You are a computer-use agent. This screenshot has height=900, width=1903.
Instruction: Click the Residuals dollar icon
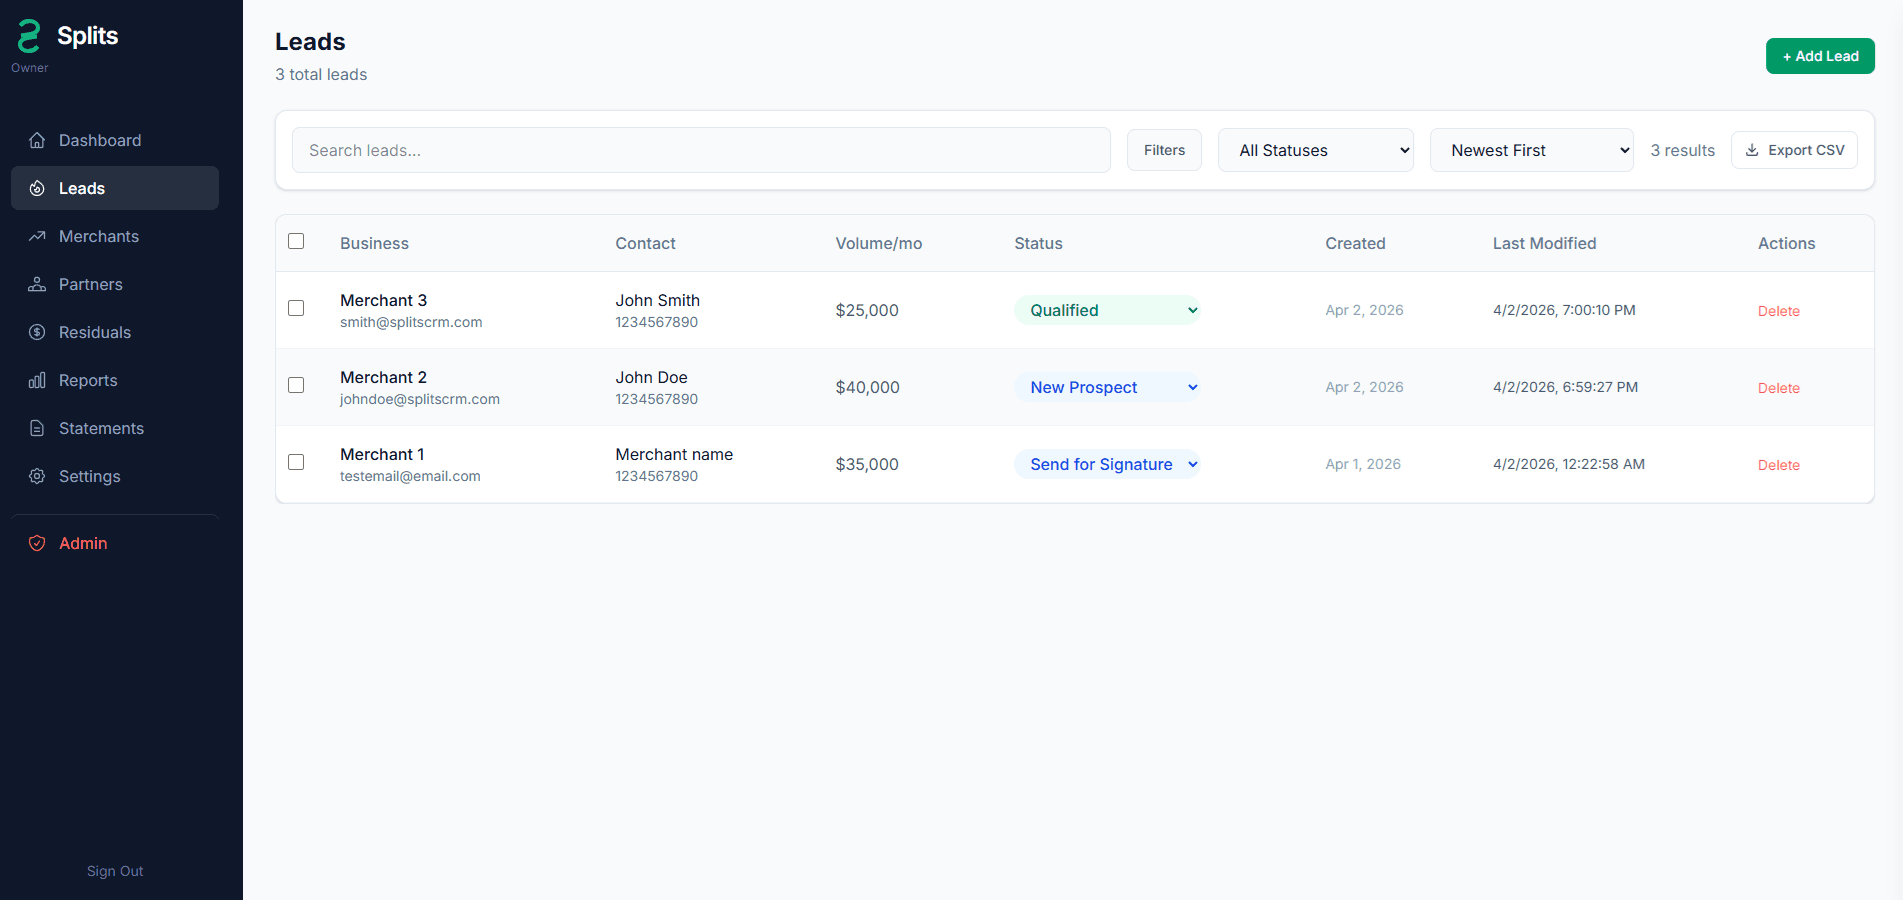pos(37,332)
